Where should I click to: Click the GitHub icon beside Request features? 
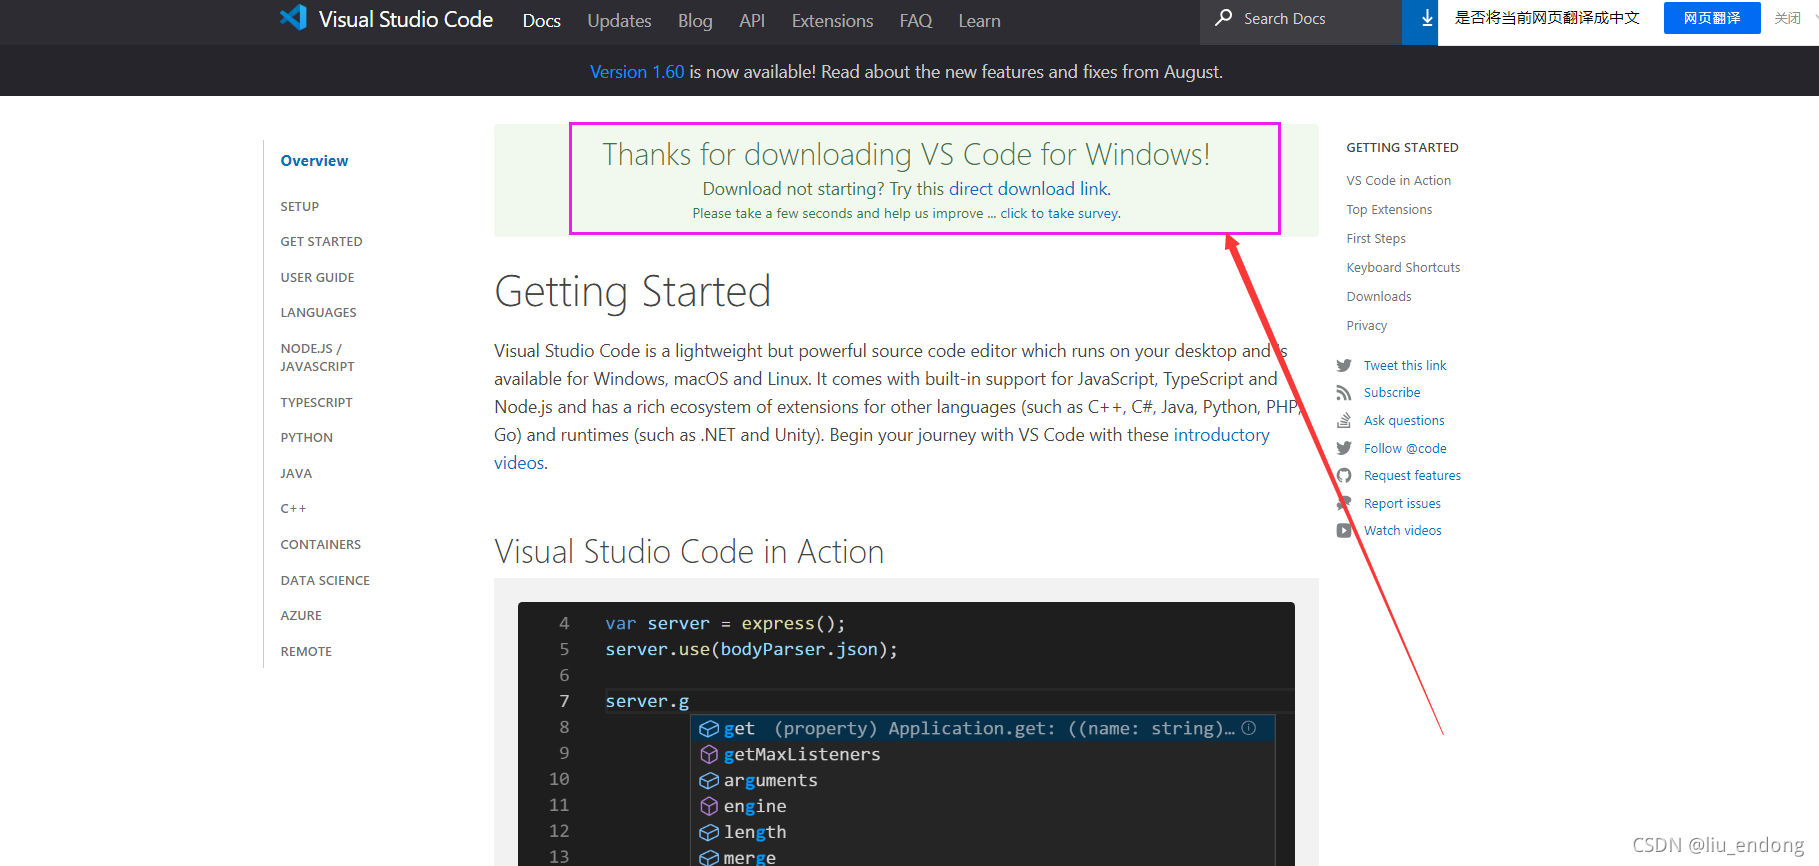[1344, 476]
